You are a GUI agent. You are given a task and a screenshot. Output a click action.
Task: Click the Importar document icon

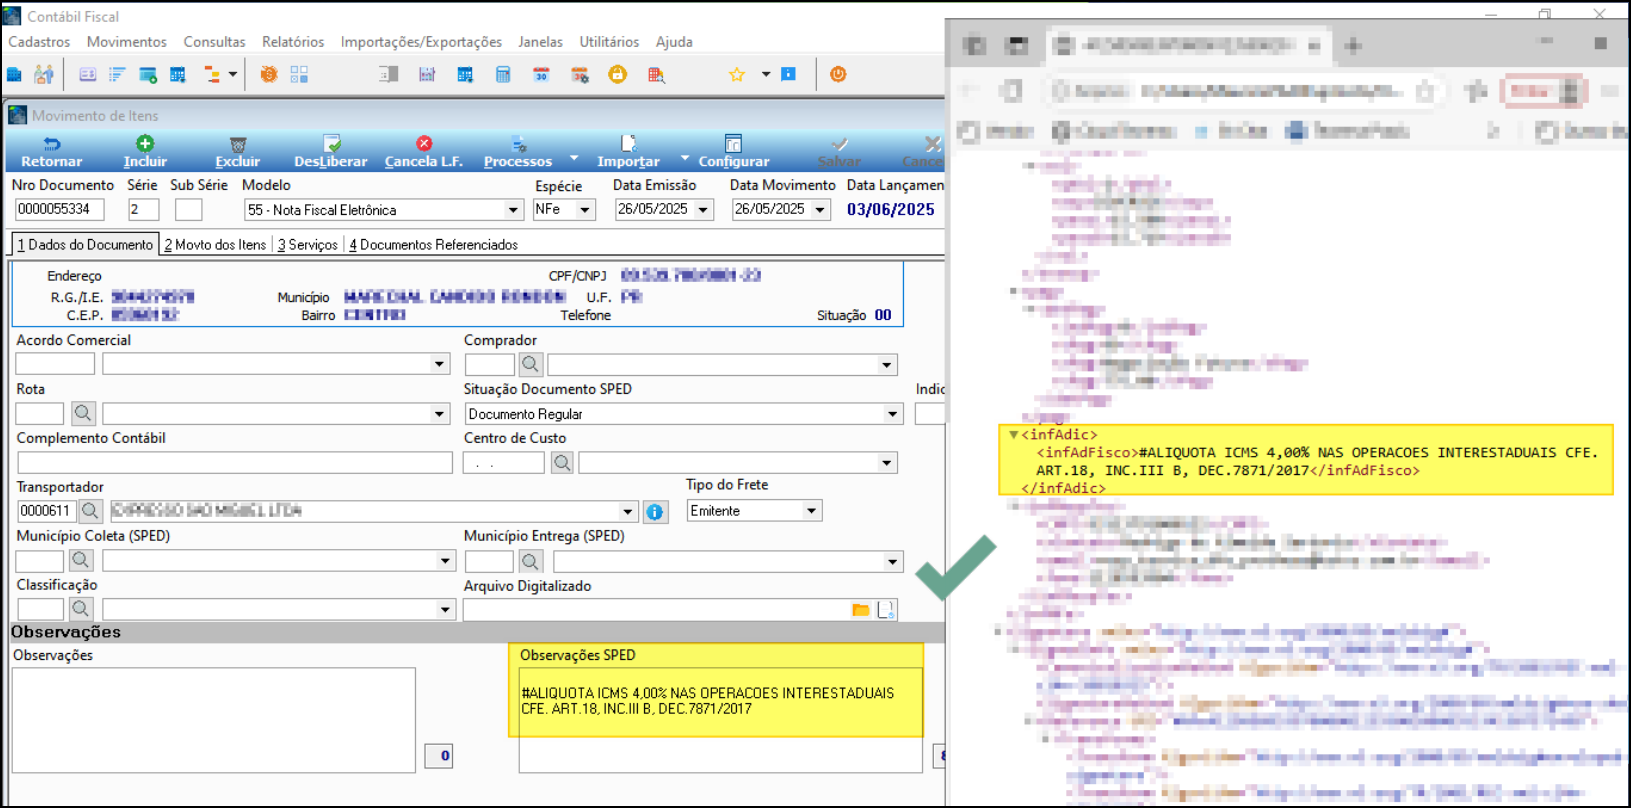pos(628,144)
